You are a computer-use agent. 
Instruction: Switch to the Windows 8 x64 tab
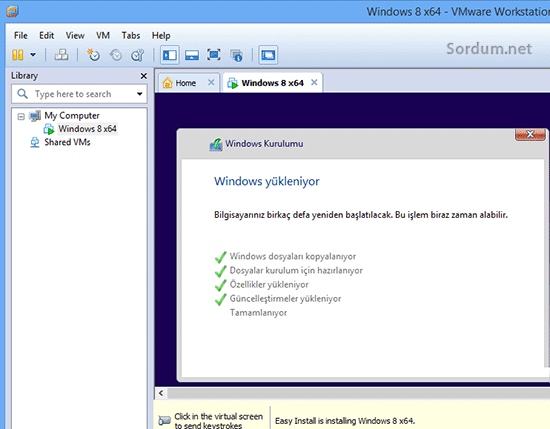[x=272, y=83]
